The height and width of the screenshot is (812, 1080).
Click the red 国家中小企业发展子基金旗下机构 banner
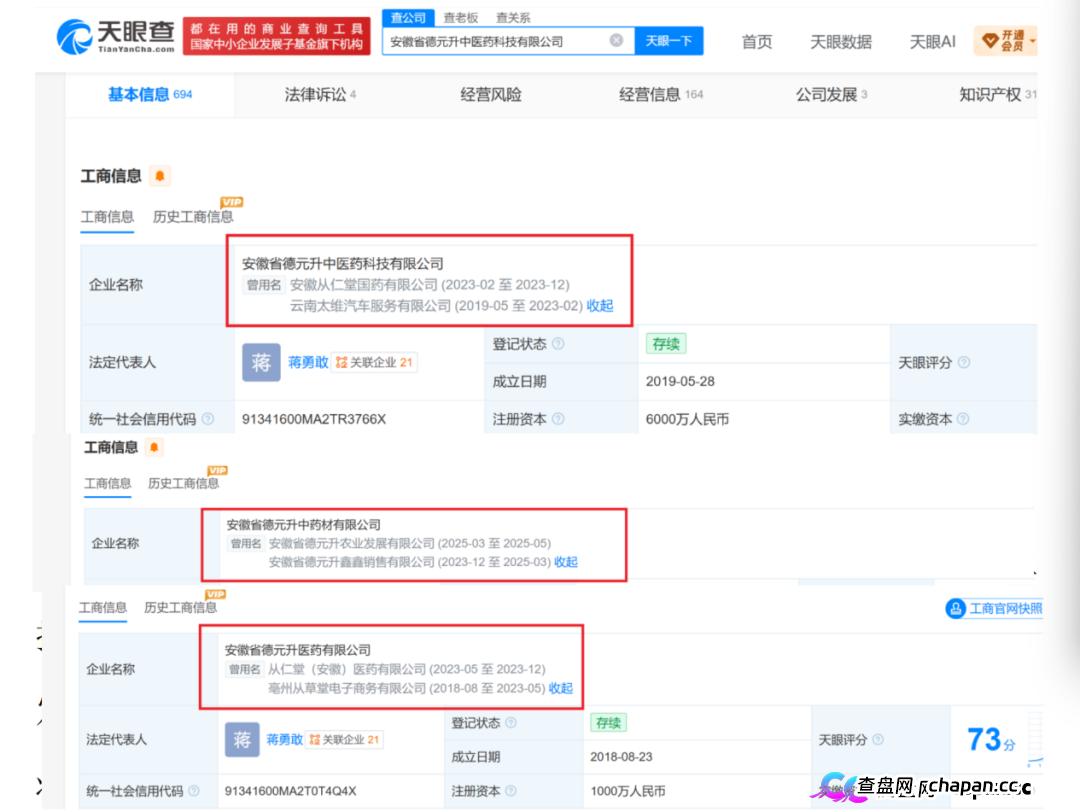(x=276, y=36)
